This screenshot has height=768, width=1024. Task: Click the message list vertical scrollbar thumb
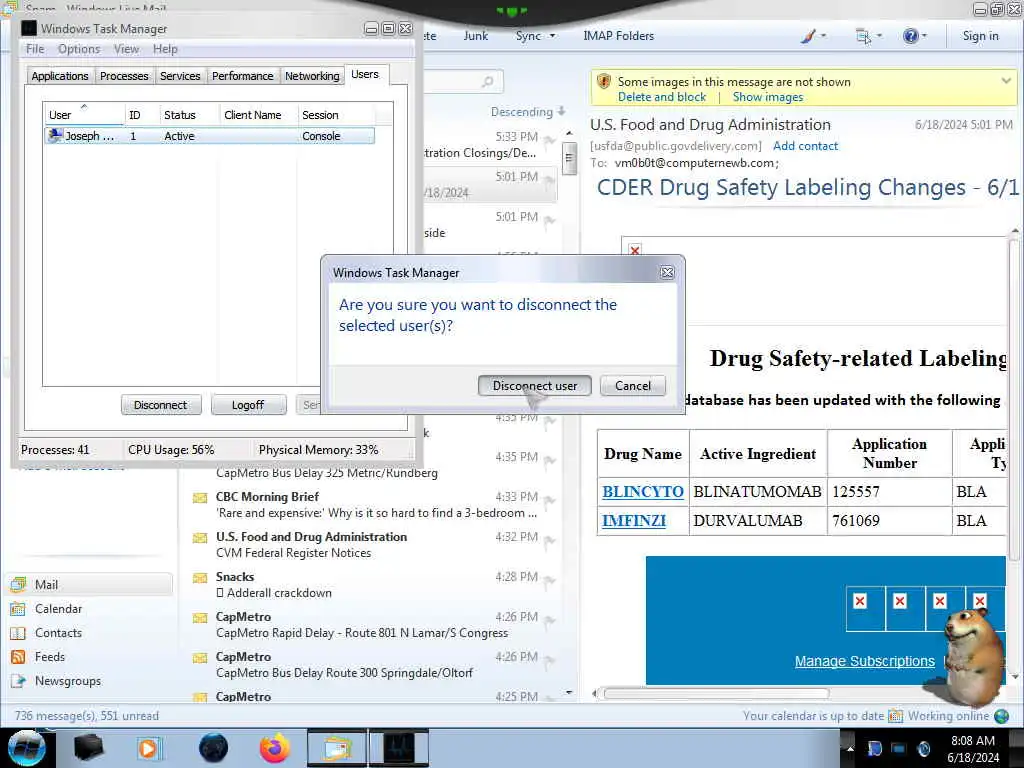[x=569, y=158]
